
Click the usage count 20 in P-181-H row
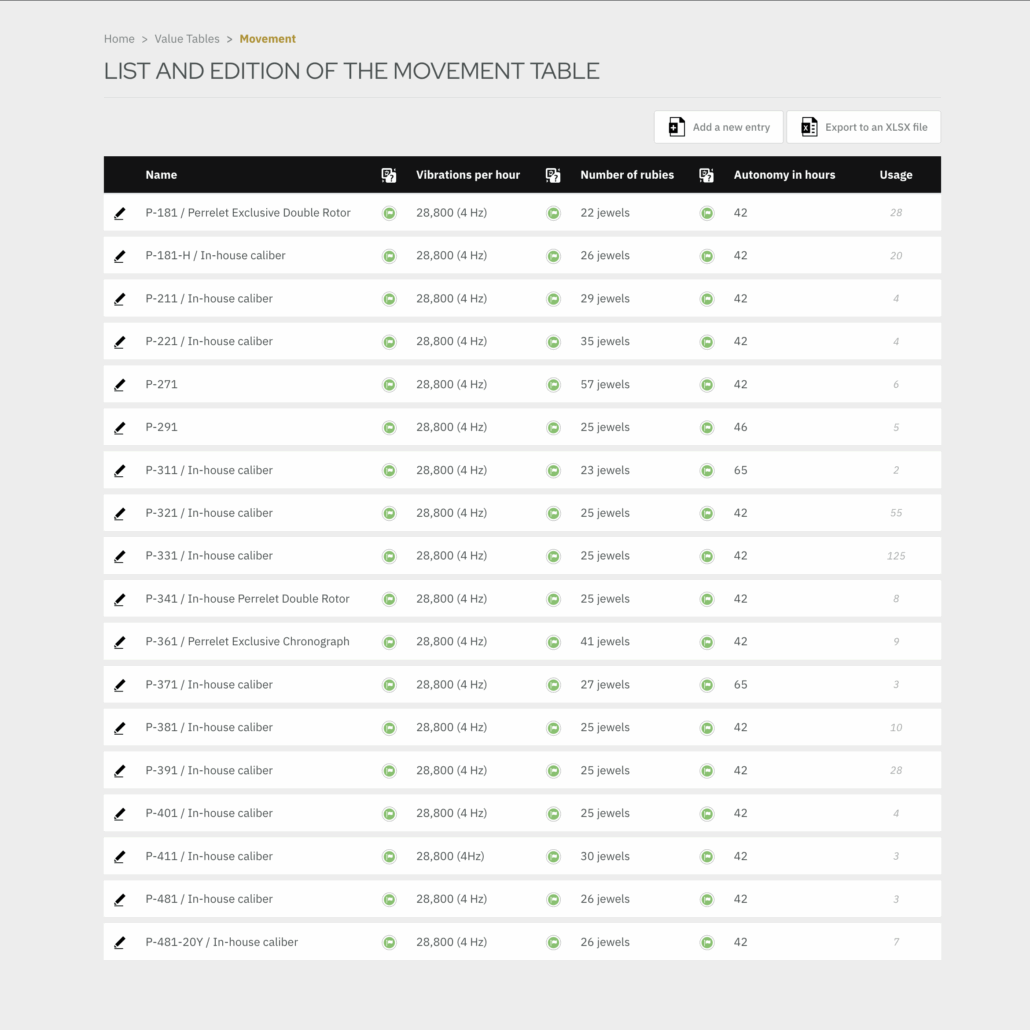point(896,256)
